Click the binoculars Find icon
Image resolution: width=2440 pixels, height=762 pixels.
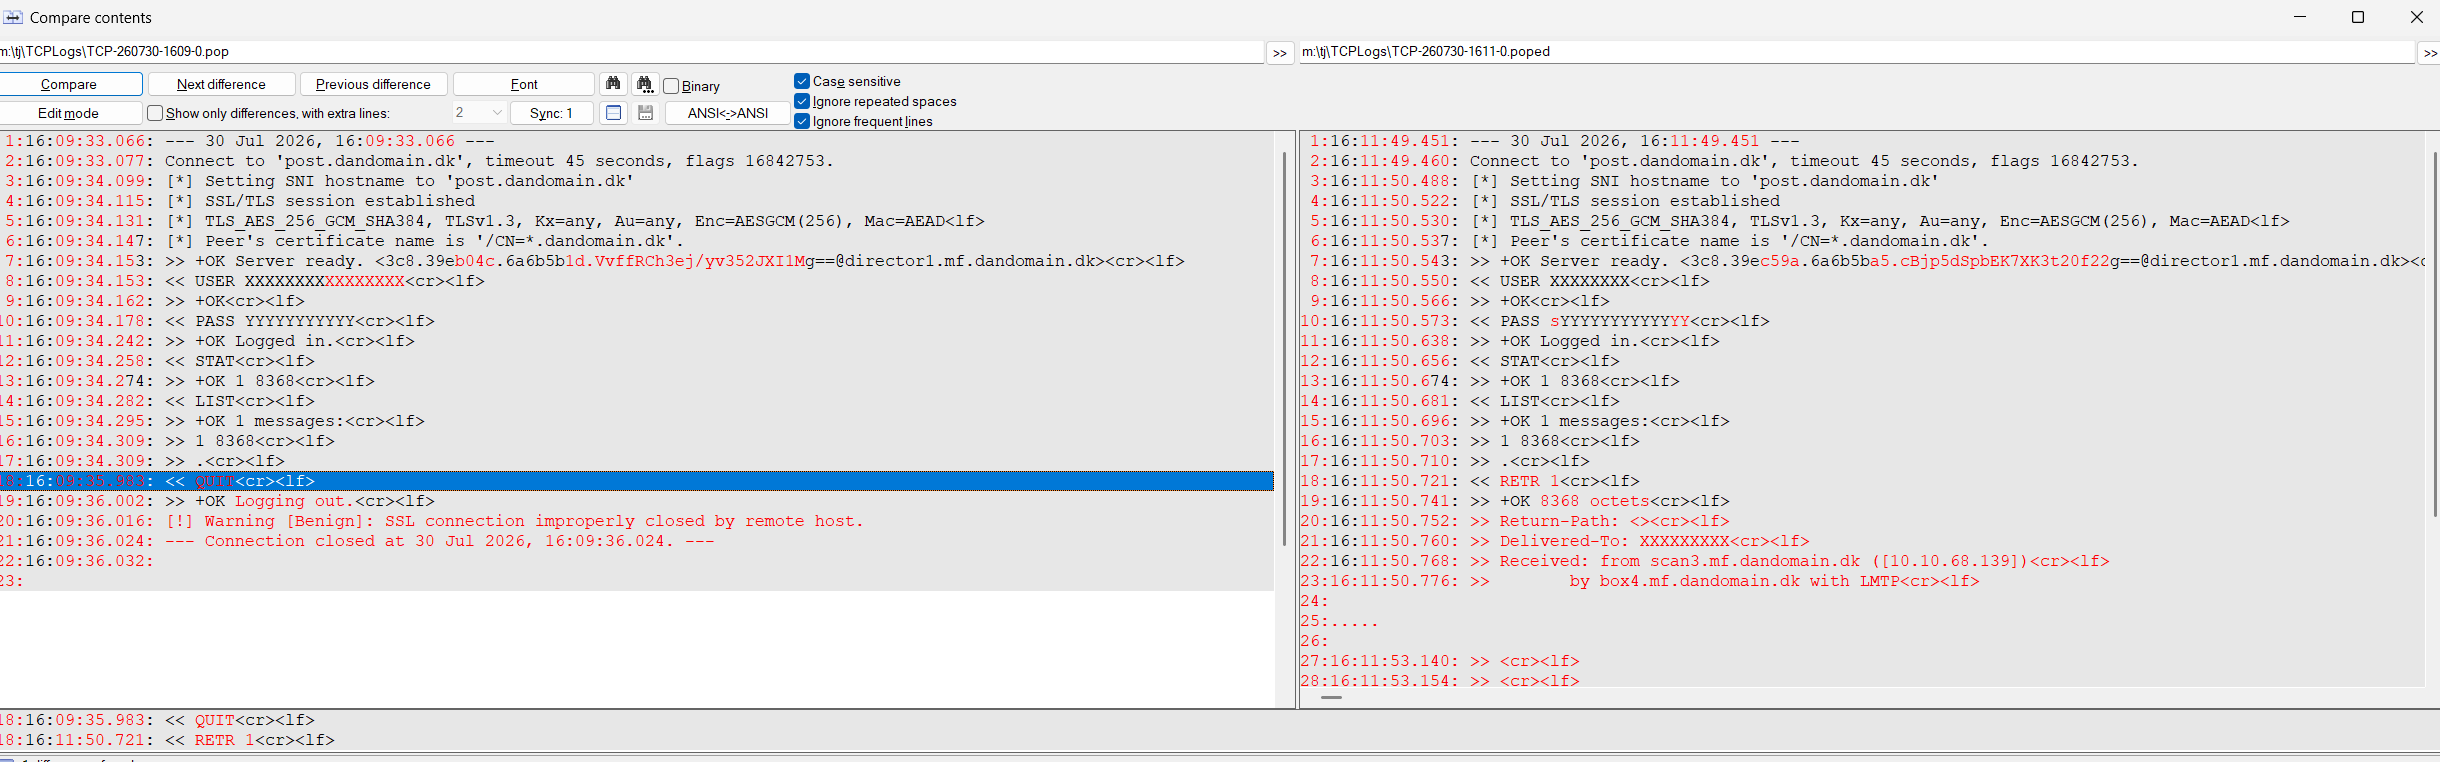pos(613,84)
